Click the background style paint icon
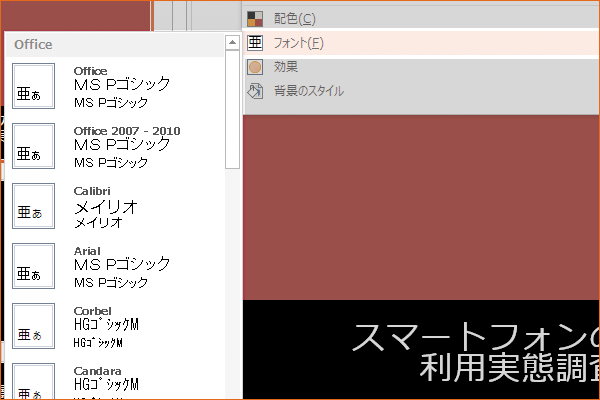Image resolution: width=600 pixels, height=400 pixels. pyautogui.click(x=255, y=91)
